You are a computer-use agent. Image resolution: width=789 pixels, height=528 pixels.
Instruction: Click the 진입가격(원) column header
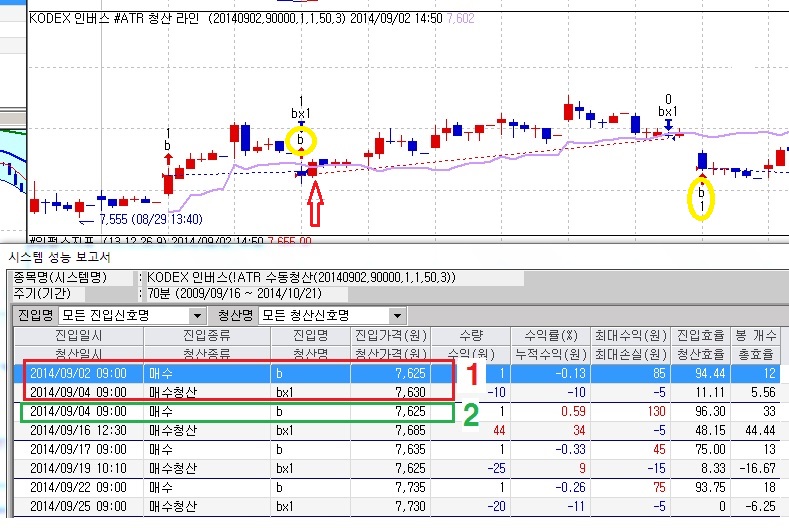[391, 335]
